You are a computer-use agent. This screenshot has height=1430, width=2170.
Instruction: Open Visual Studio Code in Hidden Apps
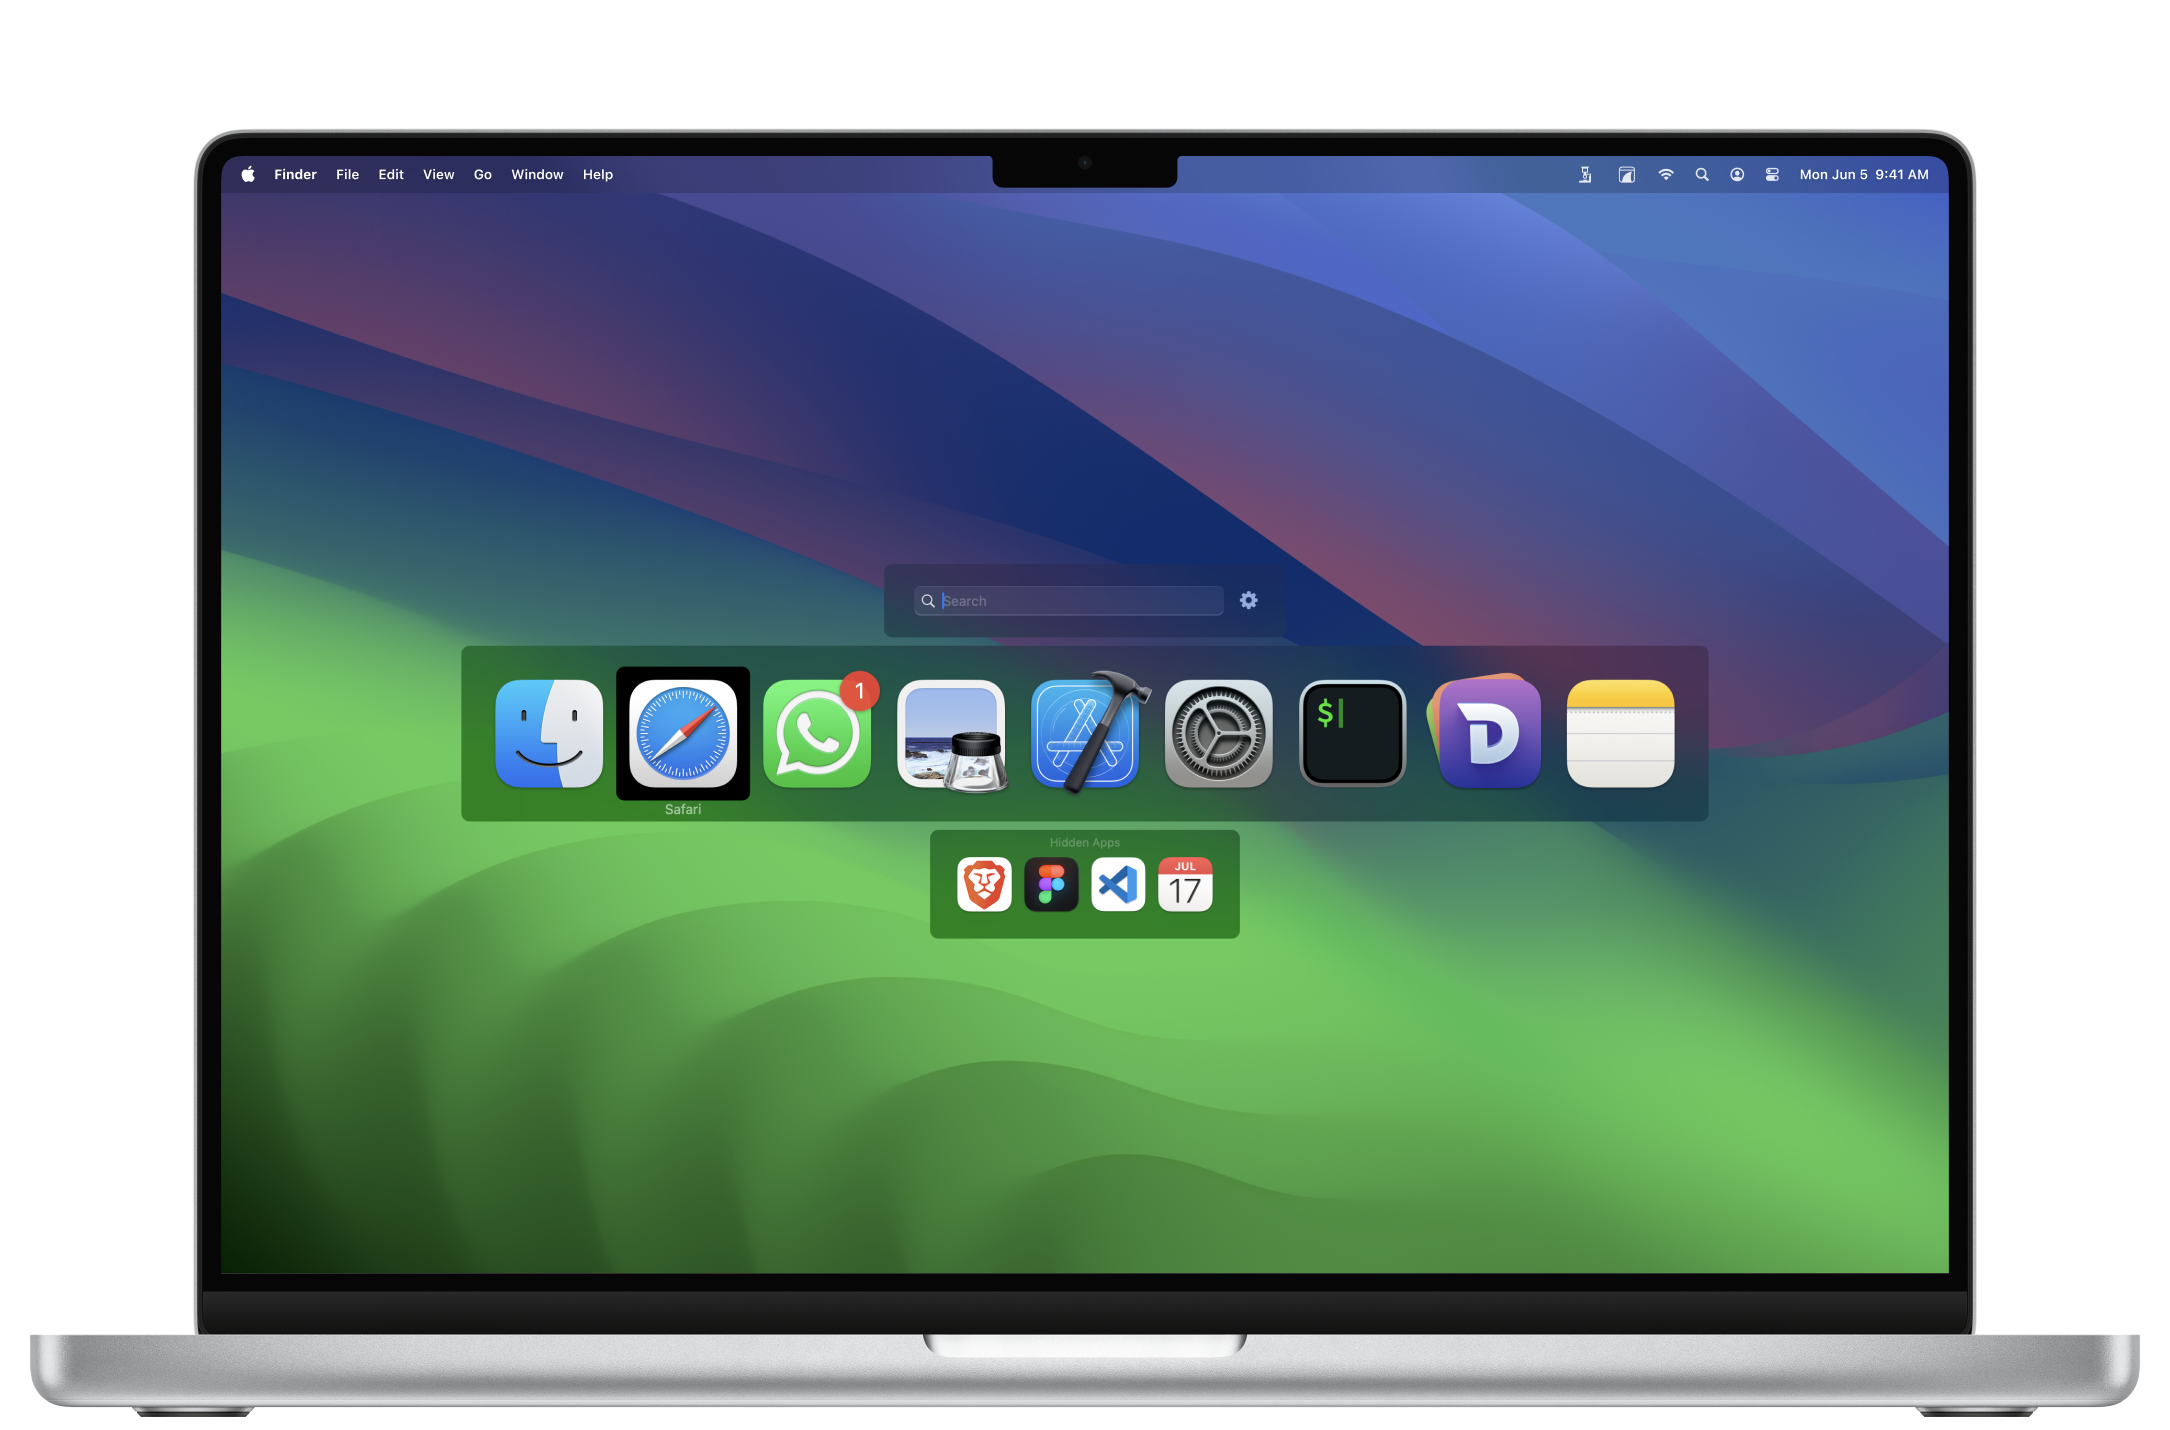point(1118,885)
